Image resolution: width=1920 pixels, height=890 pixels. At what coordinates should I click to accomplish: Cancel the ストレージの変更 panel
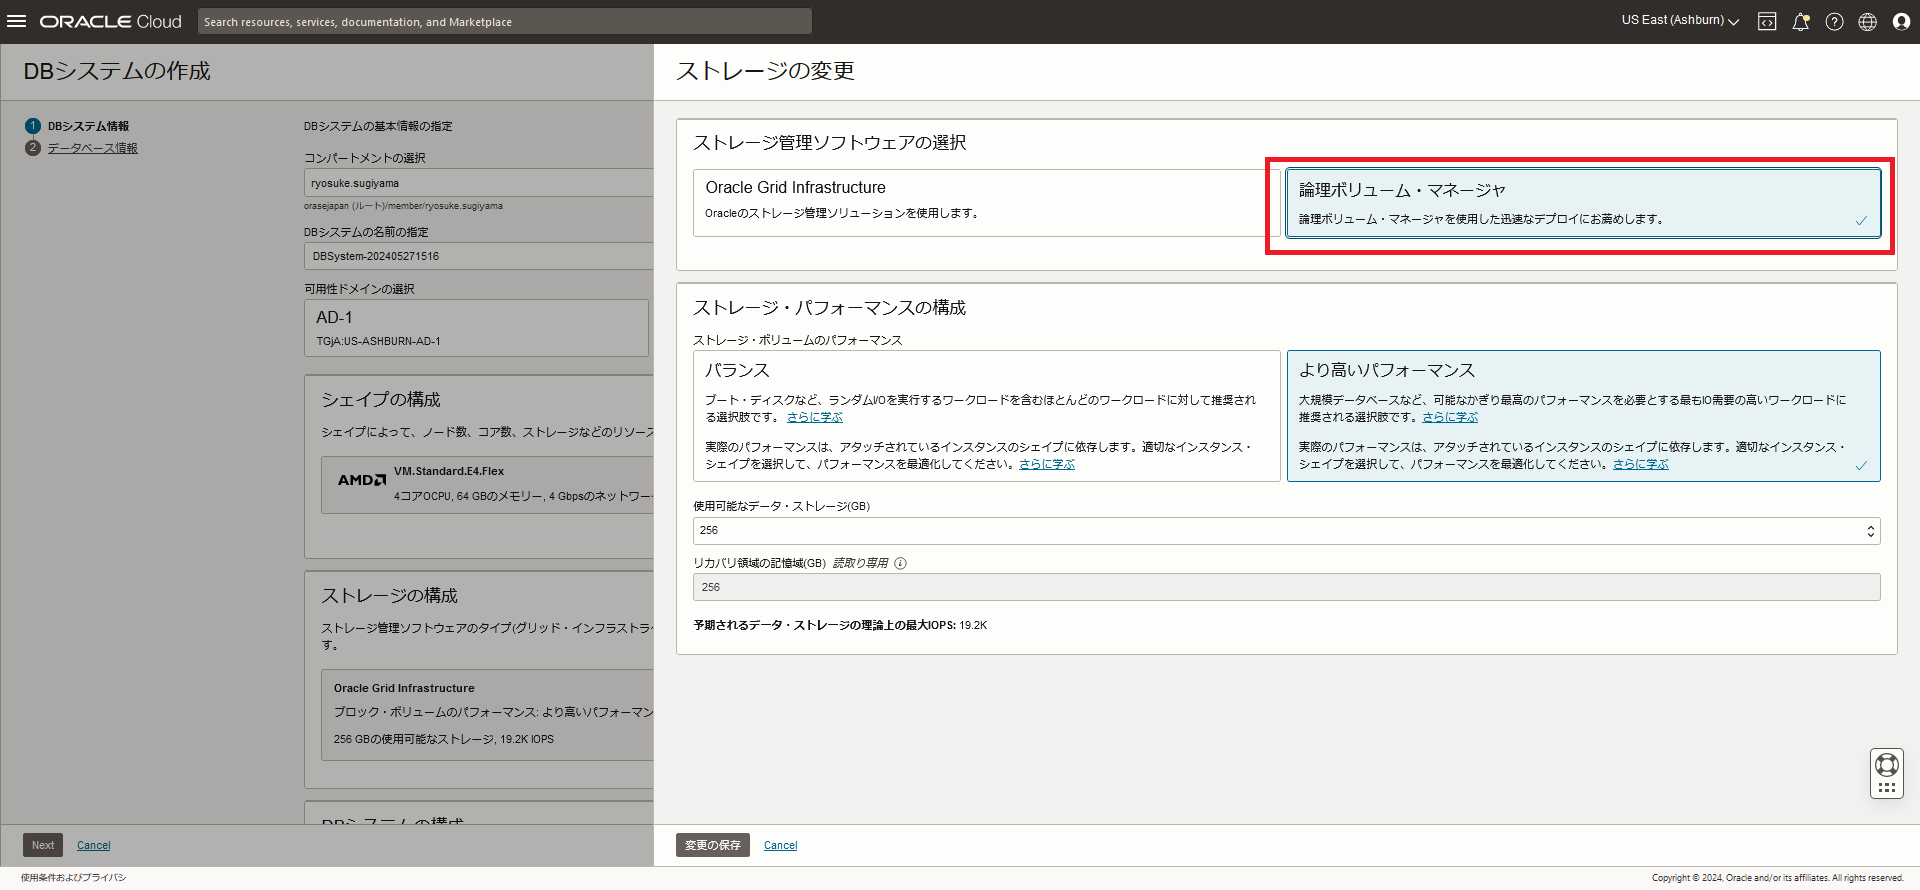click(780, 846)
